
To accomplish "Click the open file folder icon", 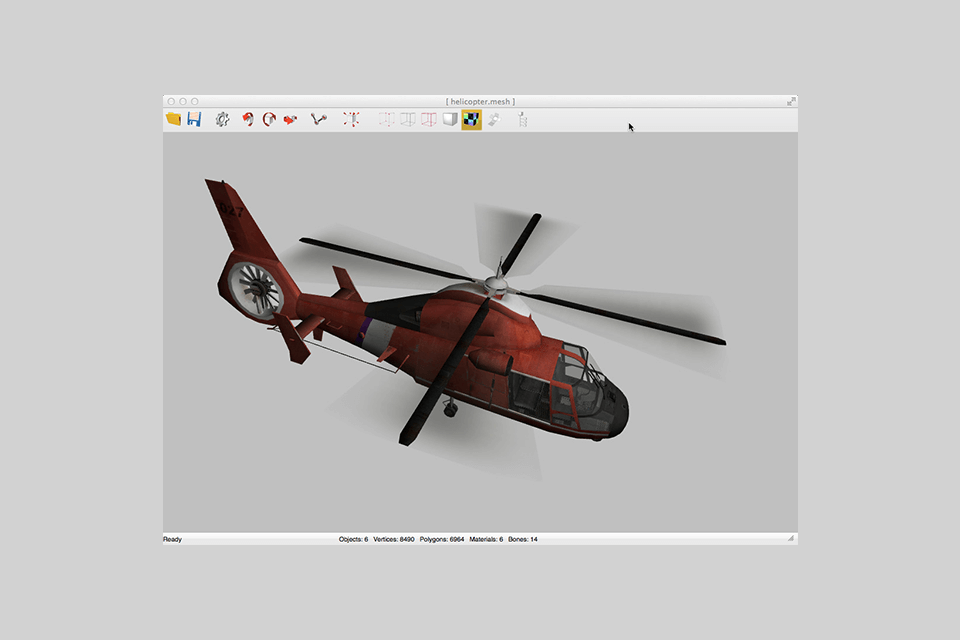I will (x=173, y=119).
